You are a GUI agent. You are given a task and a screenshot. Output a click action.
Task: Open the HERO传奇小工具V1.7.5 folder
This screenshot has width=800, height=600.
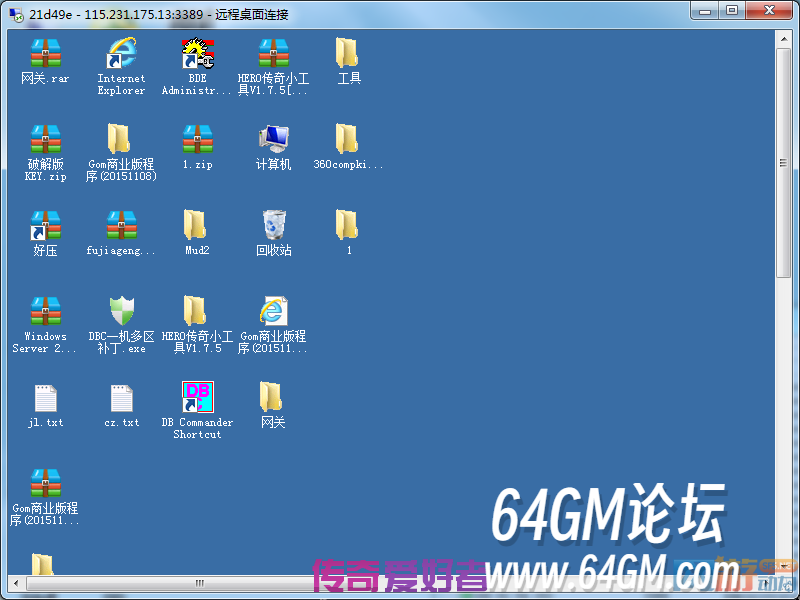click(195, 311)
